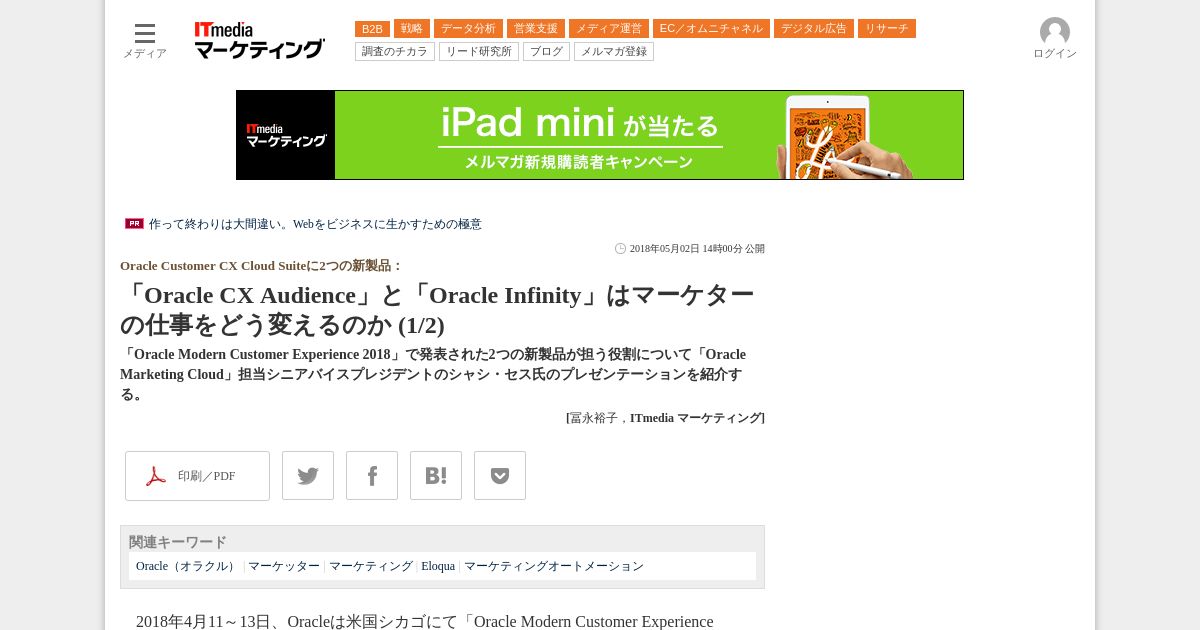Click the マーケティングオートメーション keyword link
This screenshot has width=1200, height=630.
tap(554, 566)
